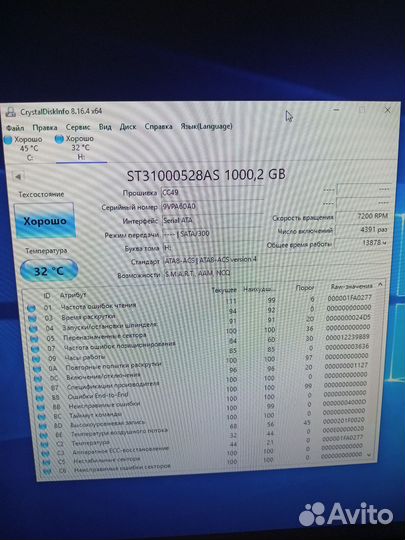Screen dimensions: 405x540
Task: Click the blue Хорошо health status button
Action: (44, 221)
